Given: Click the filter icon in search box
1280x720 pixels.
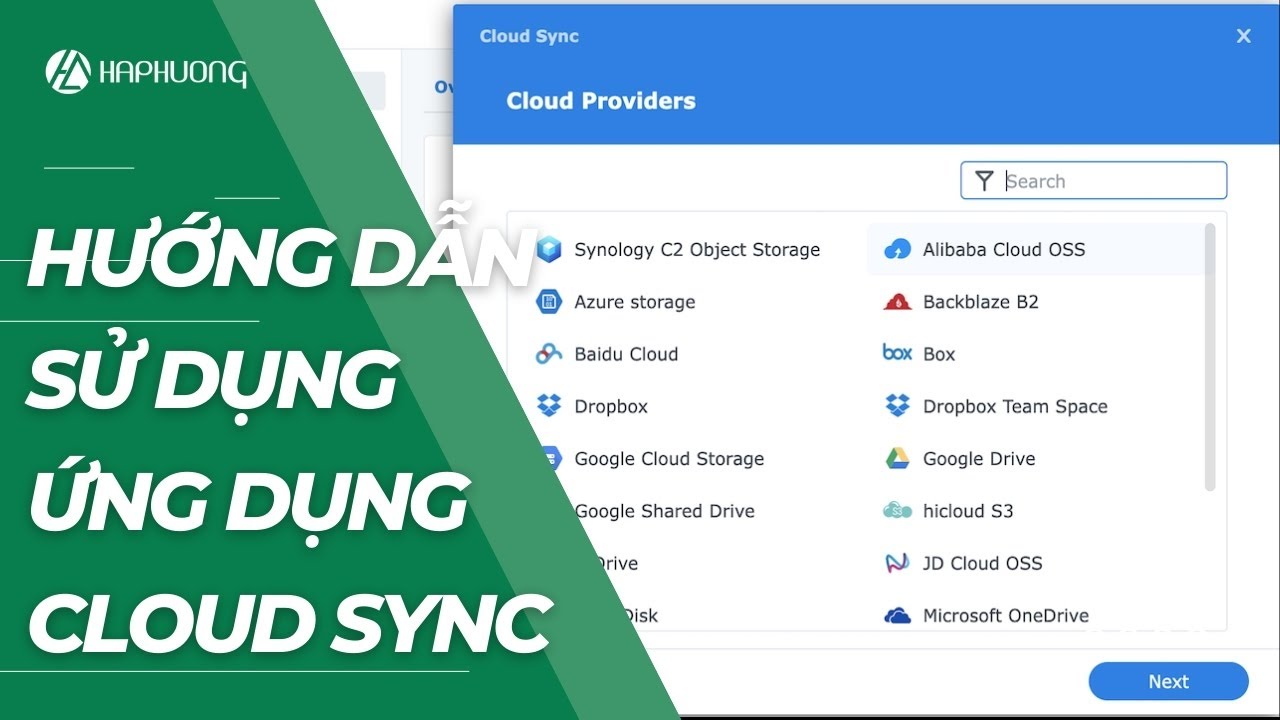Looking at the screenshot, I should pos(985,181).
